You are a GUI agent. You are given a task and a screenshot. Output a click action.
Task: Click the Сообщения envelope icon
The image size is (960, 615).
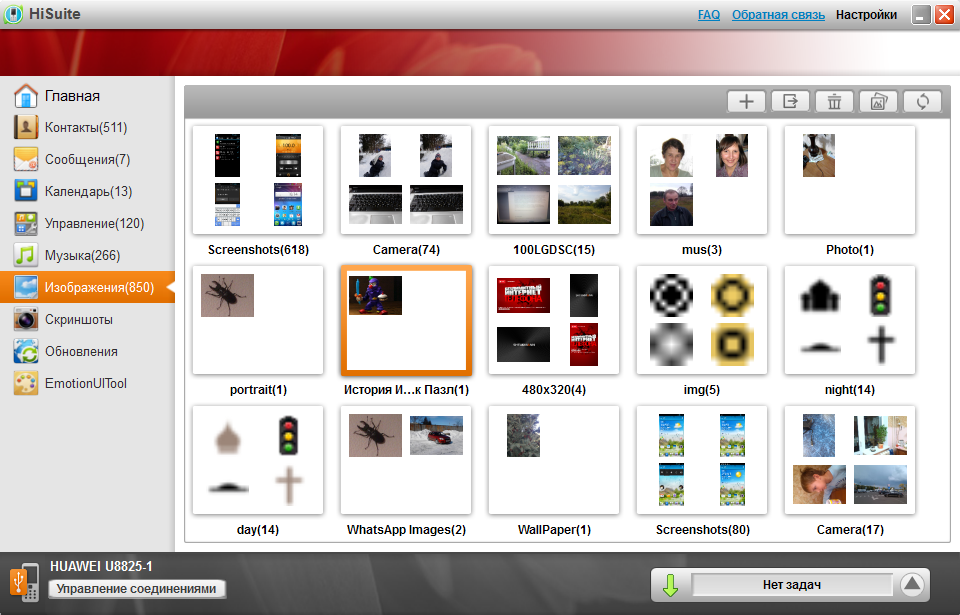[x=26, y=159]
